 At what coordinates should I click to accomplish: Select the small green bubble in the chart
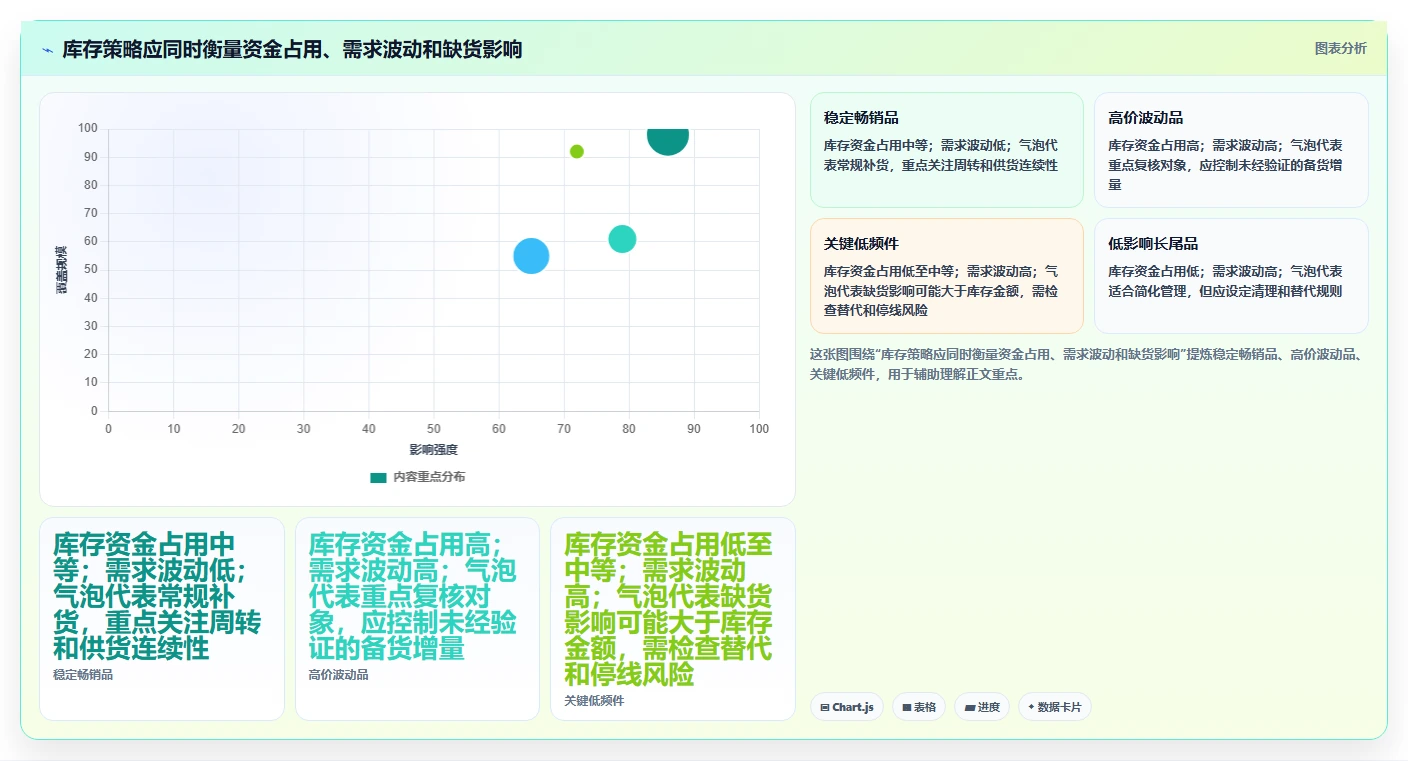577,152
